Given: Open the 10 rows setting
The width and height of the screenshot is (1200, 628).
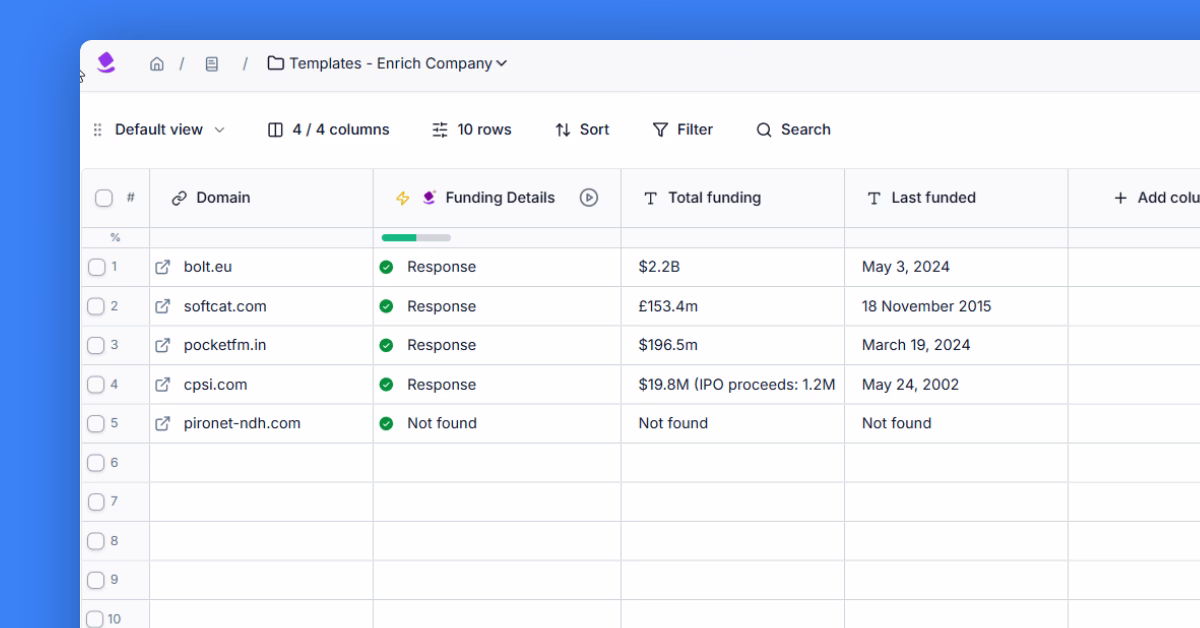Looking at the screenshot, I should coord(472,130).
